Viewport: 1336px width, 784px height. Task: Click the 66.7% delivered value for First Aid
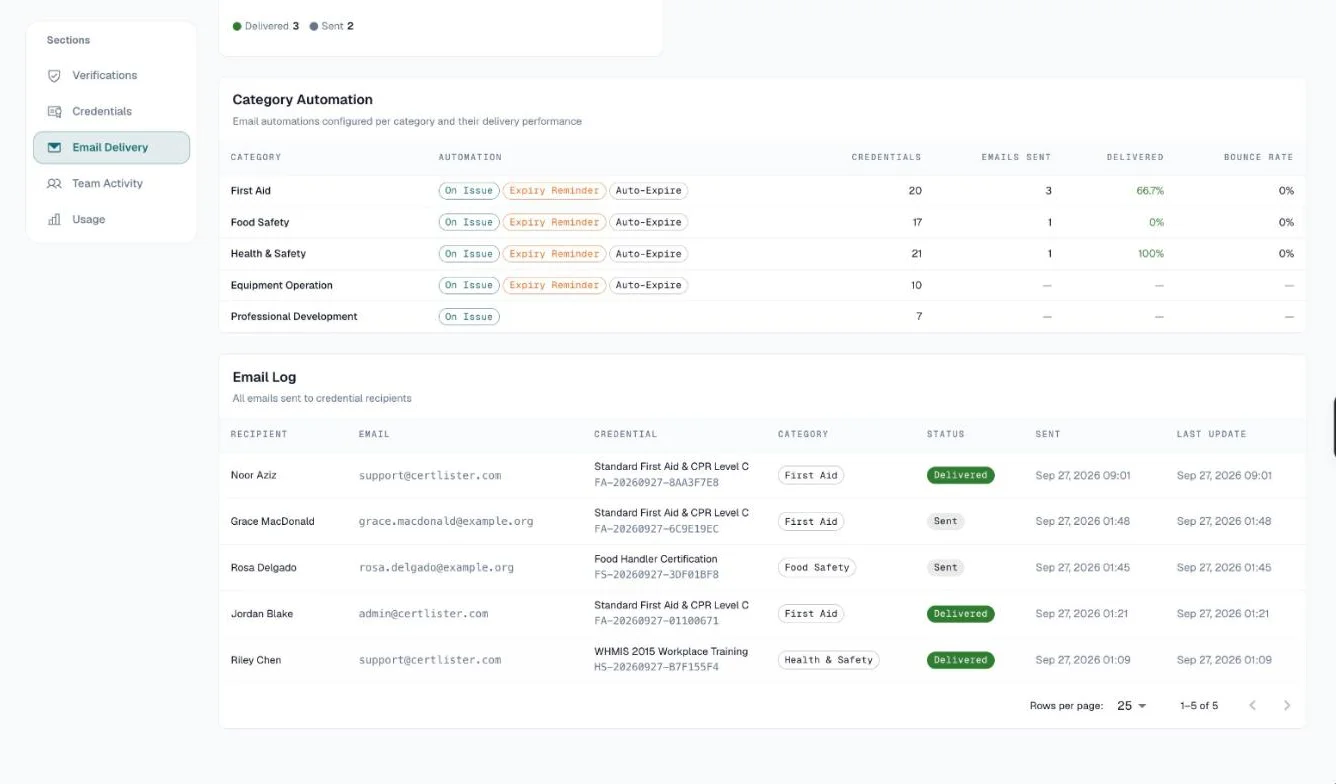[x=1150, y=191]
